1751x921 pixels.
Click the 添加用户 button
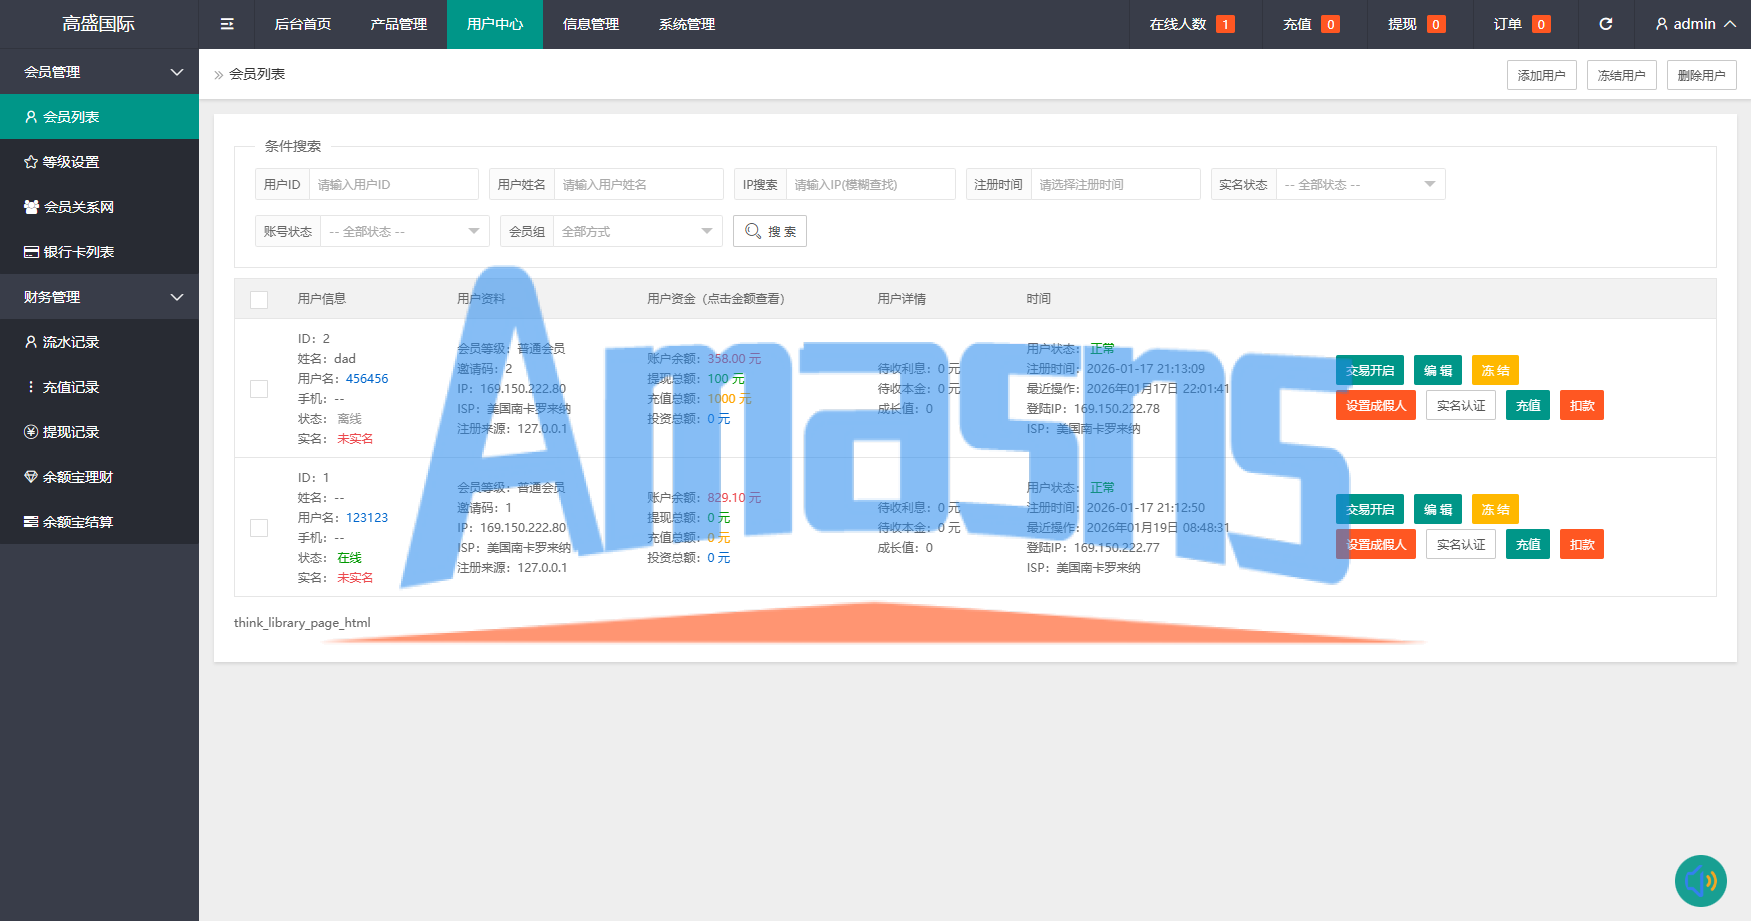coord(1542,75)
